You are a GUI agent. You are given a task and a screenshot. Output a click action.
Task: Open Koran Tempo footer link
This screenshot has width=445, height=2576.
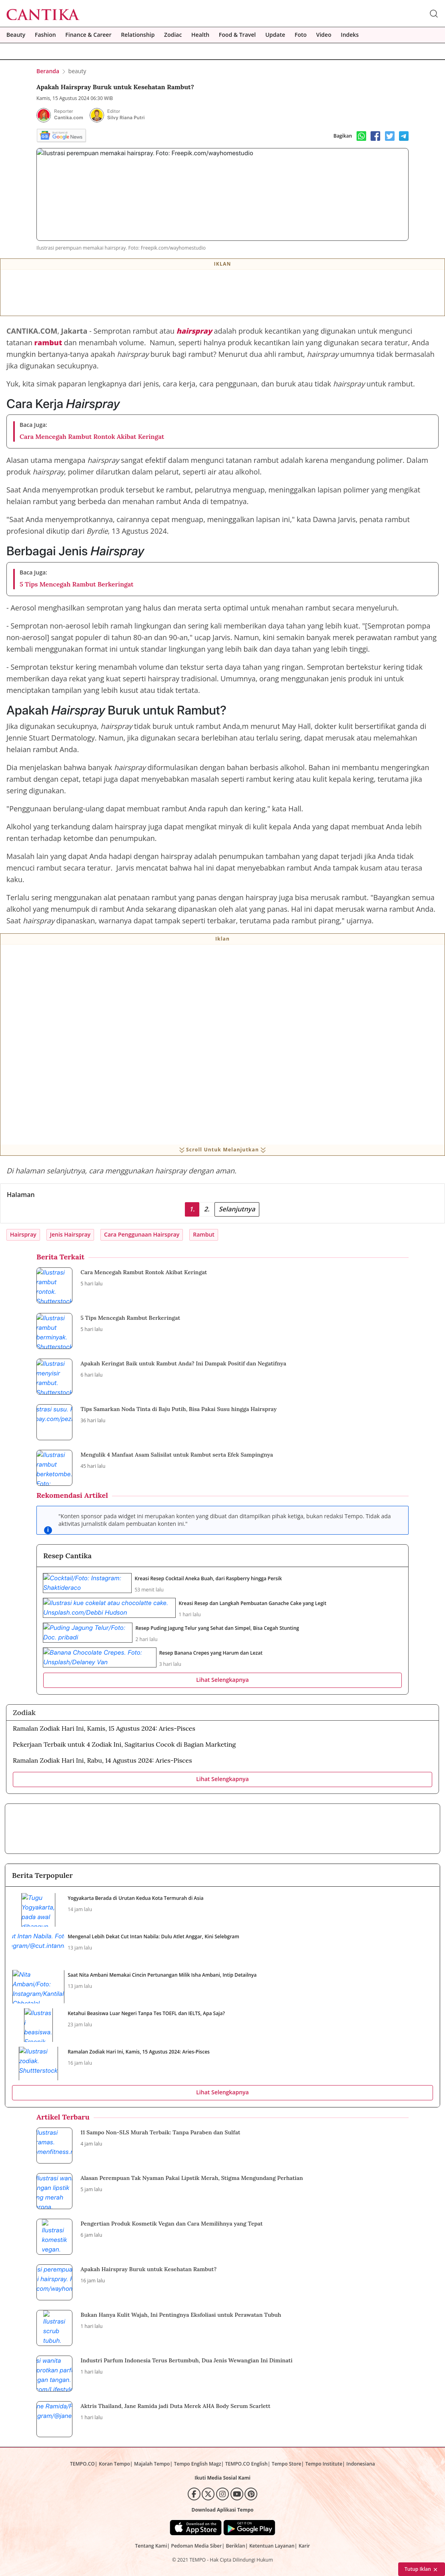114,2464
